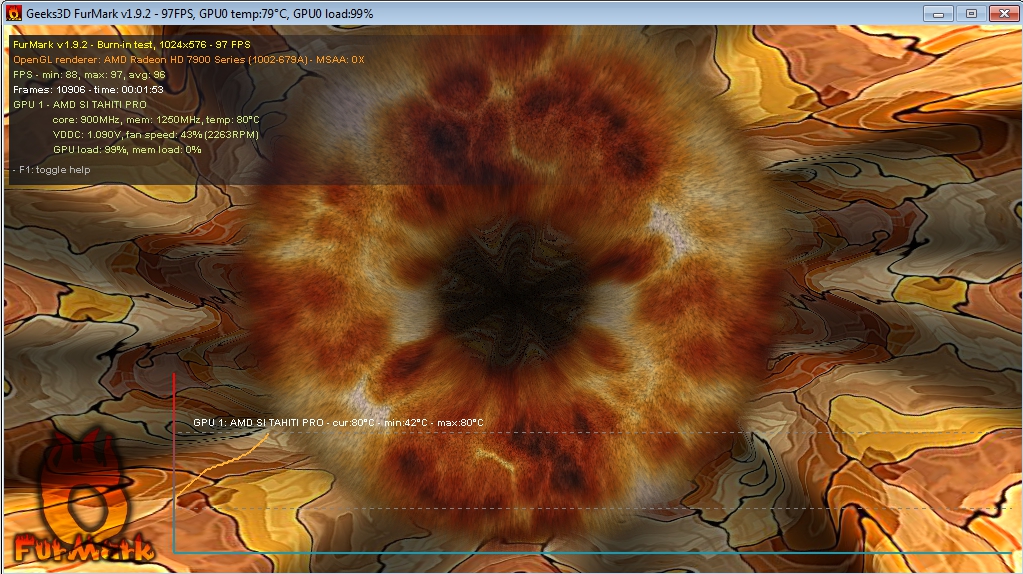This screenshot has width=1023, height=574.
Task: Click the 'VDDC: 1.090V, fan speed: 43%' line
Action: coord(156,134)
